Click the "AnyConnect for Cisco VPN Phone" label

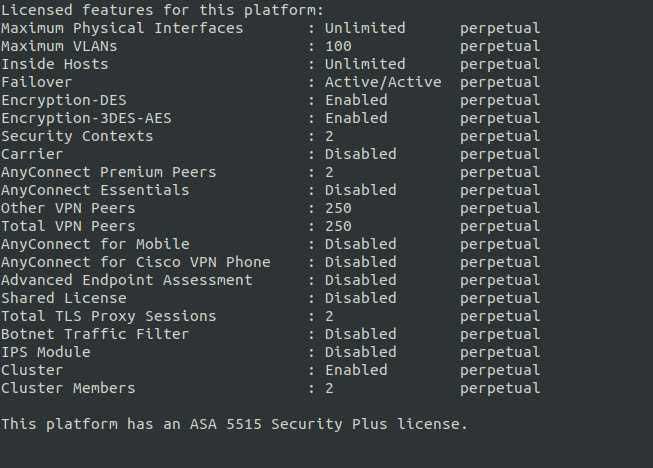click(136, 262)
